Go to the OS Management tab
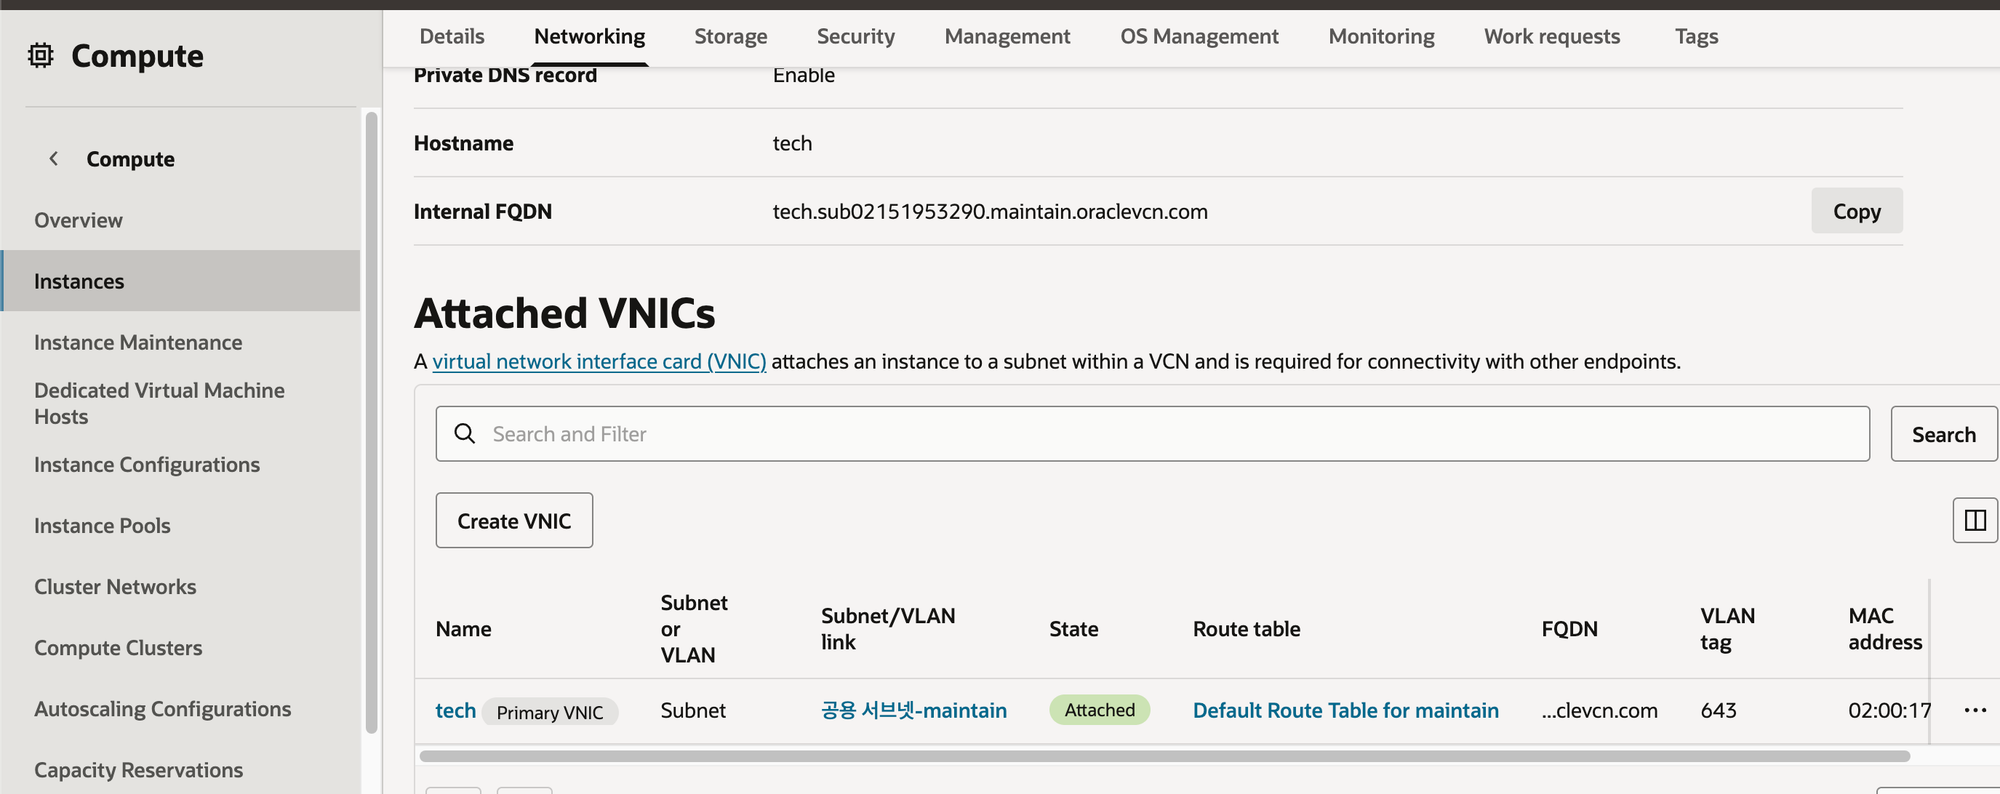Screen dimensions: 2000x794 coord(1199,37)
